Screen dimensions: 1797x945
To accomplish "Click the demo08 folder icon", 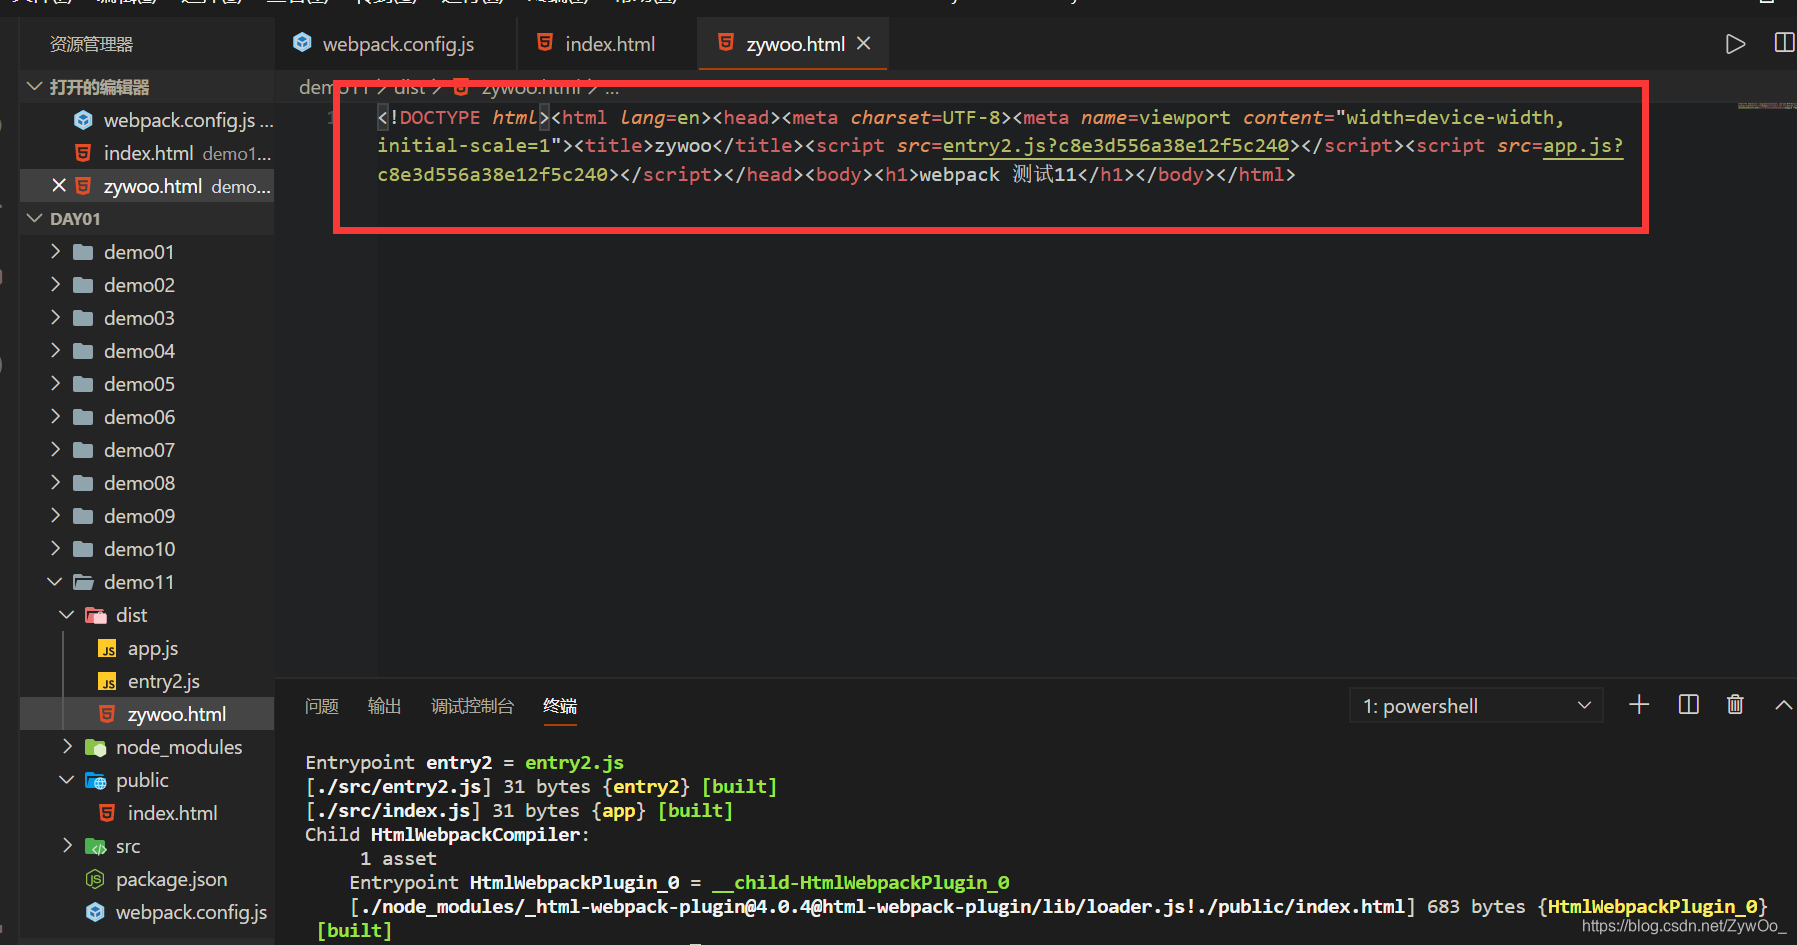I will pos(84,483).
